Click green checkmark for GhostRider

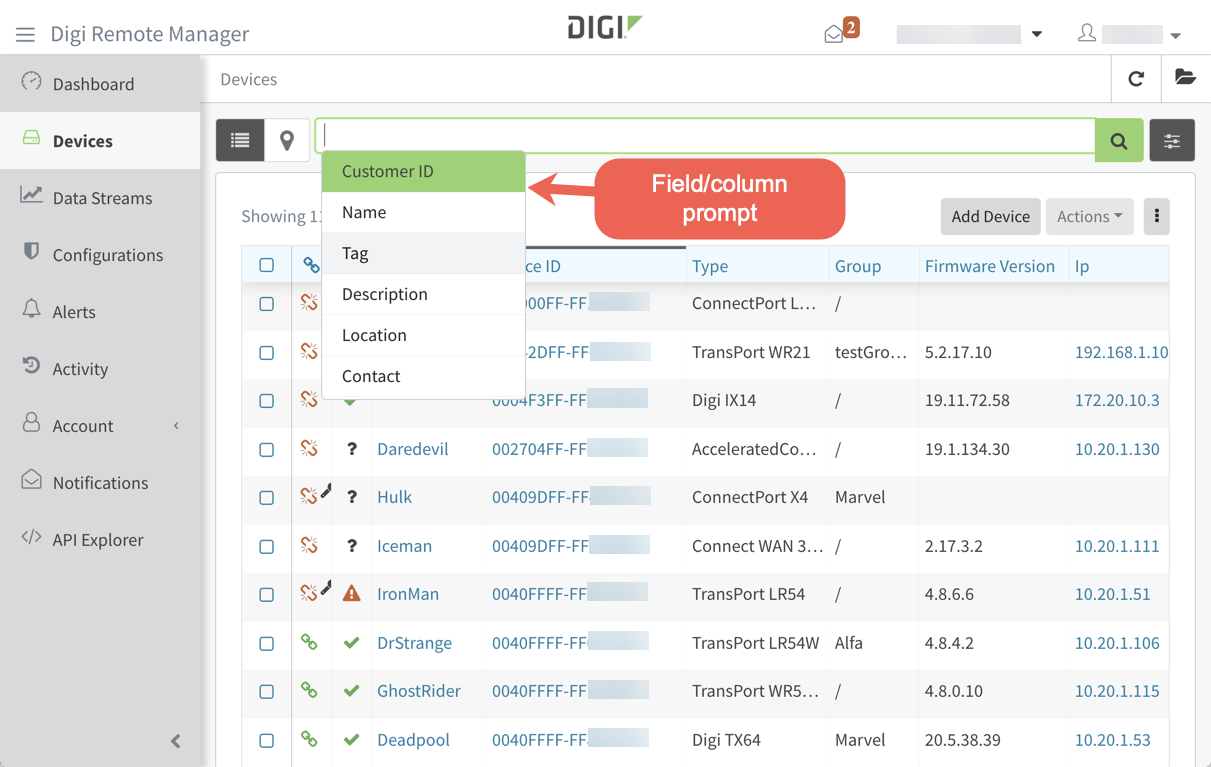pyautogui.click(x=352, y=691)
